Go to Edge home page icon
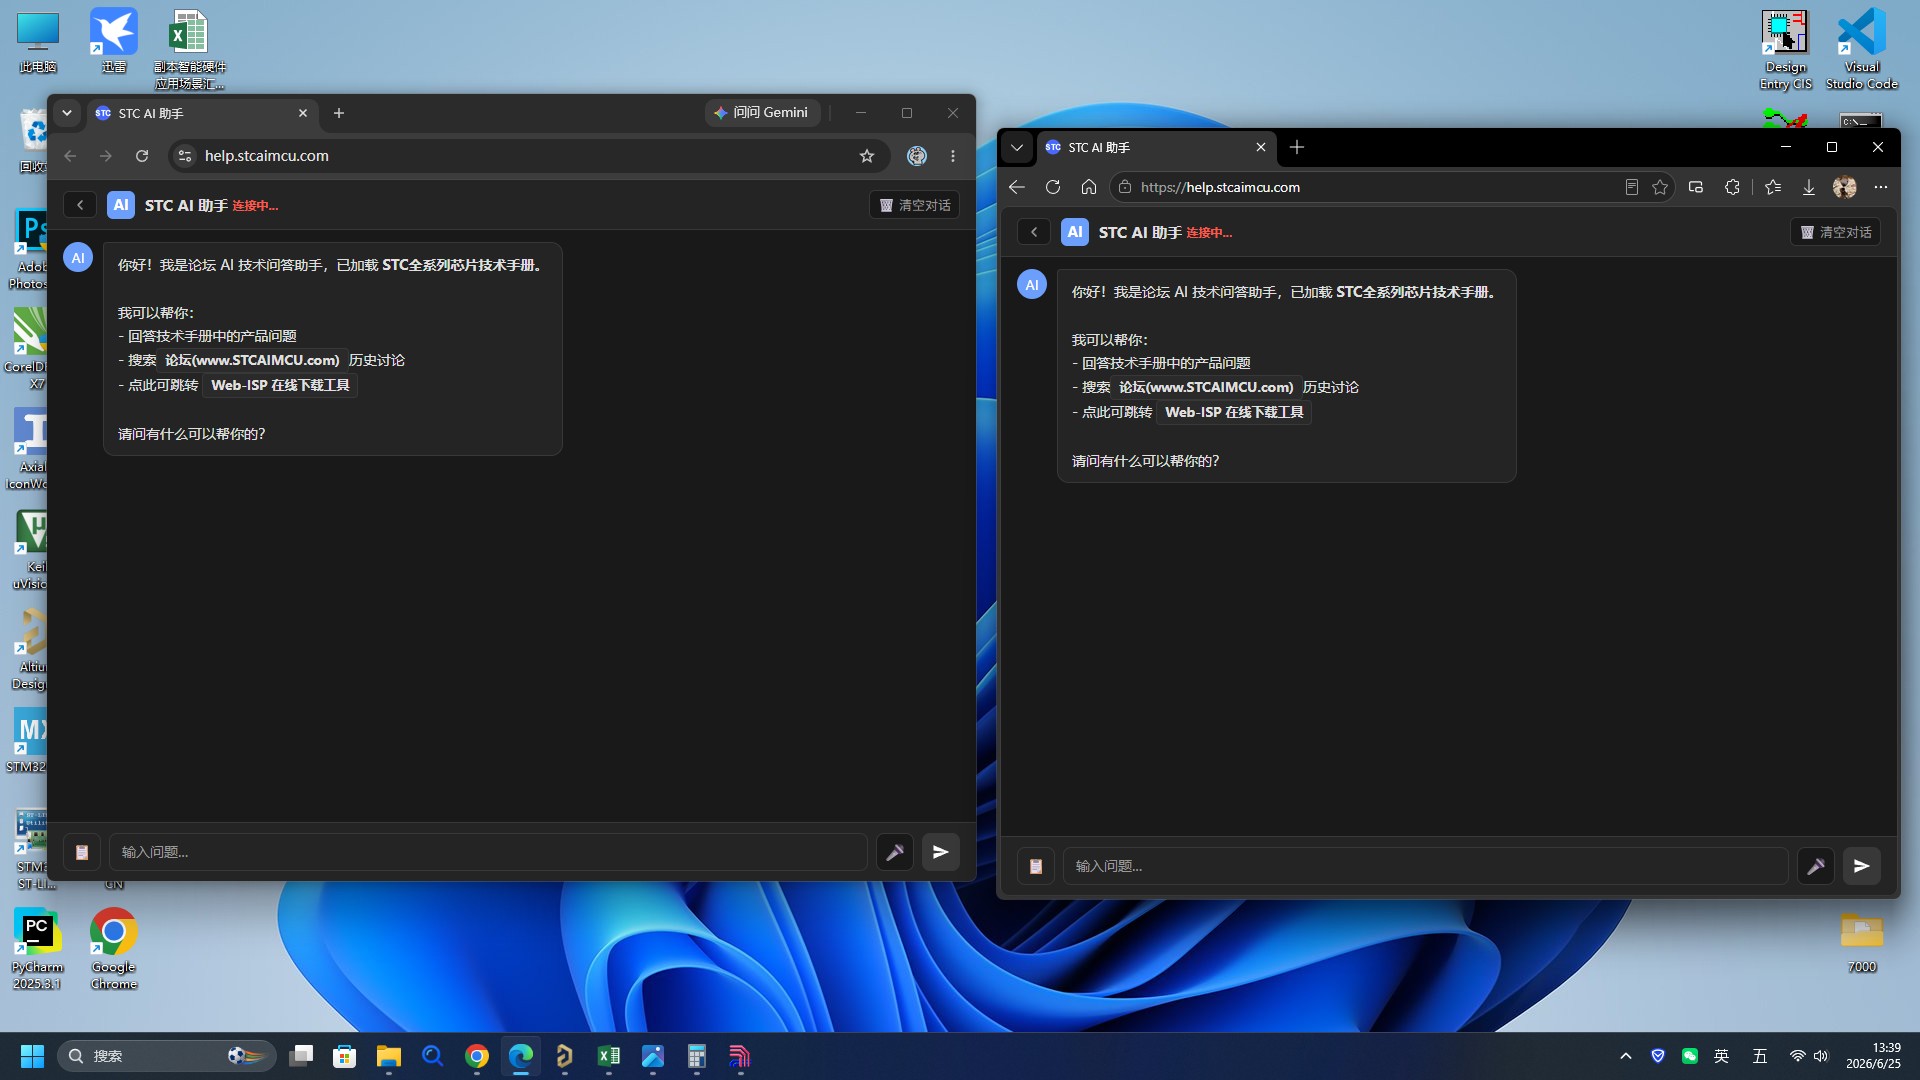Image resolution: width=1920 pixels, height=1080 pixels. 1089,187
